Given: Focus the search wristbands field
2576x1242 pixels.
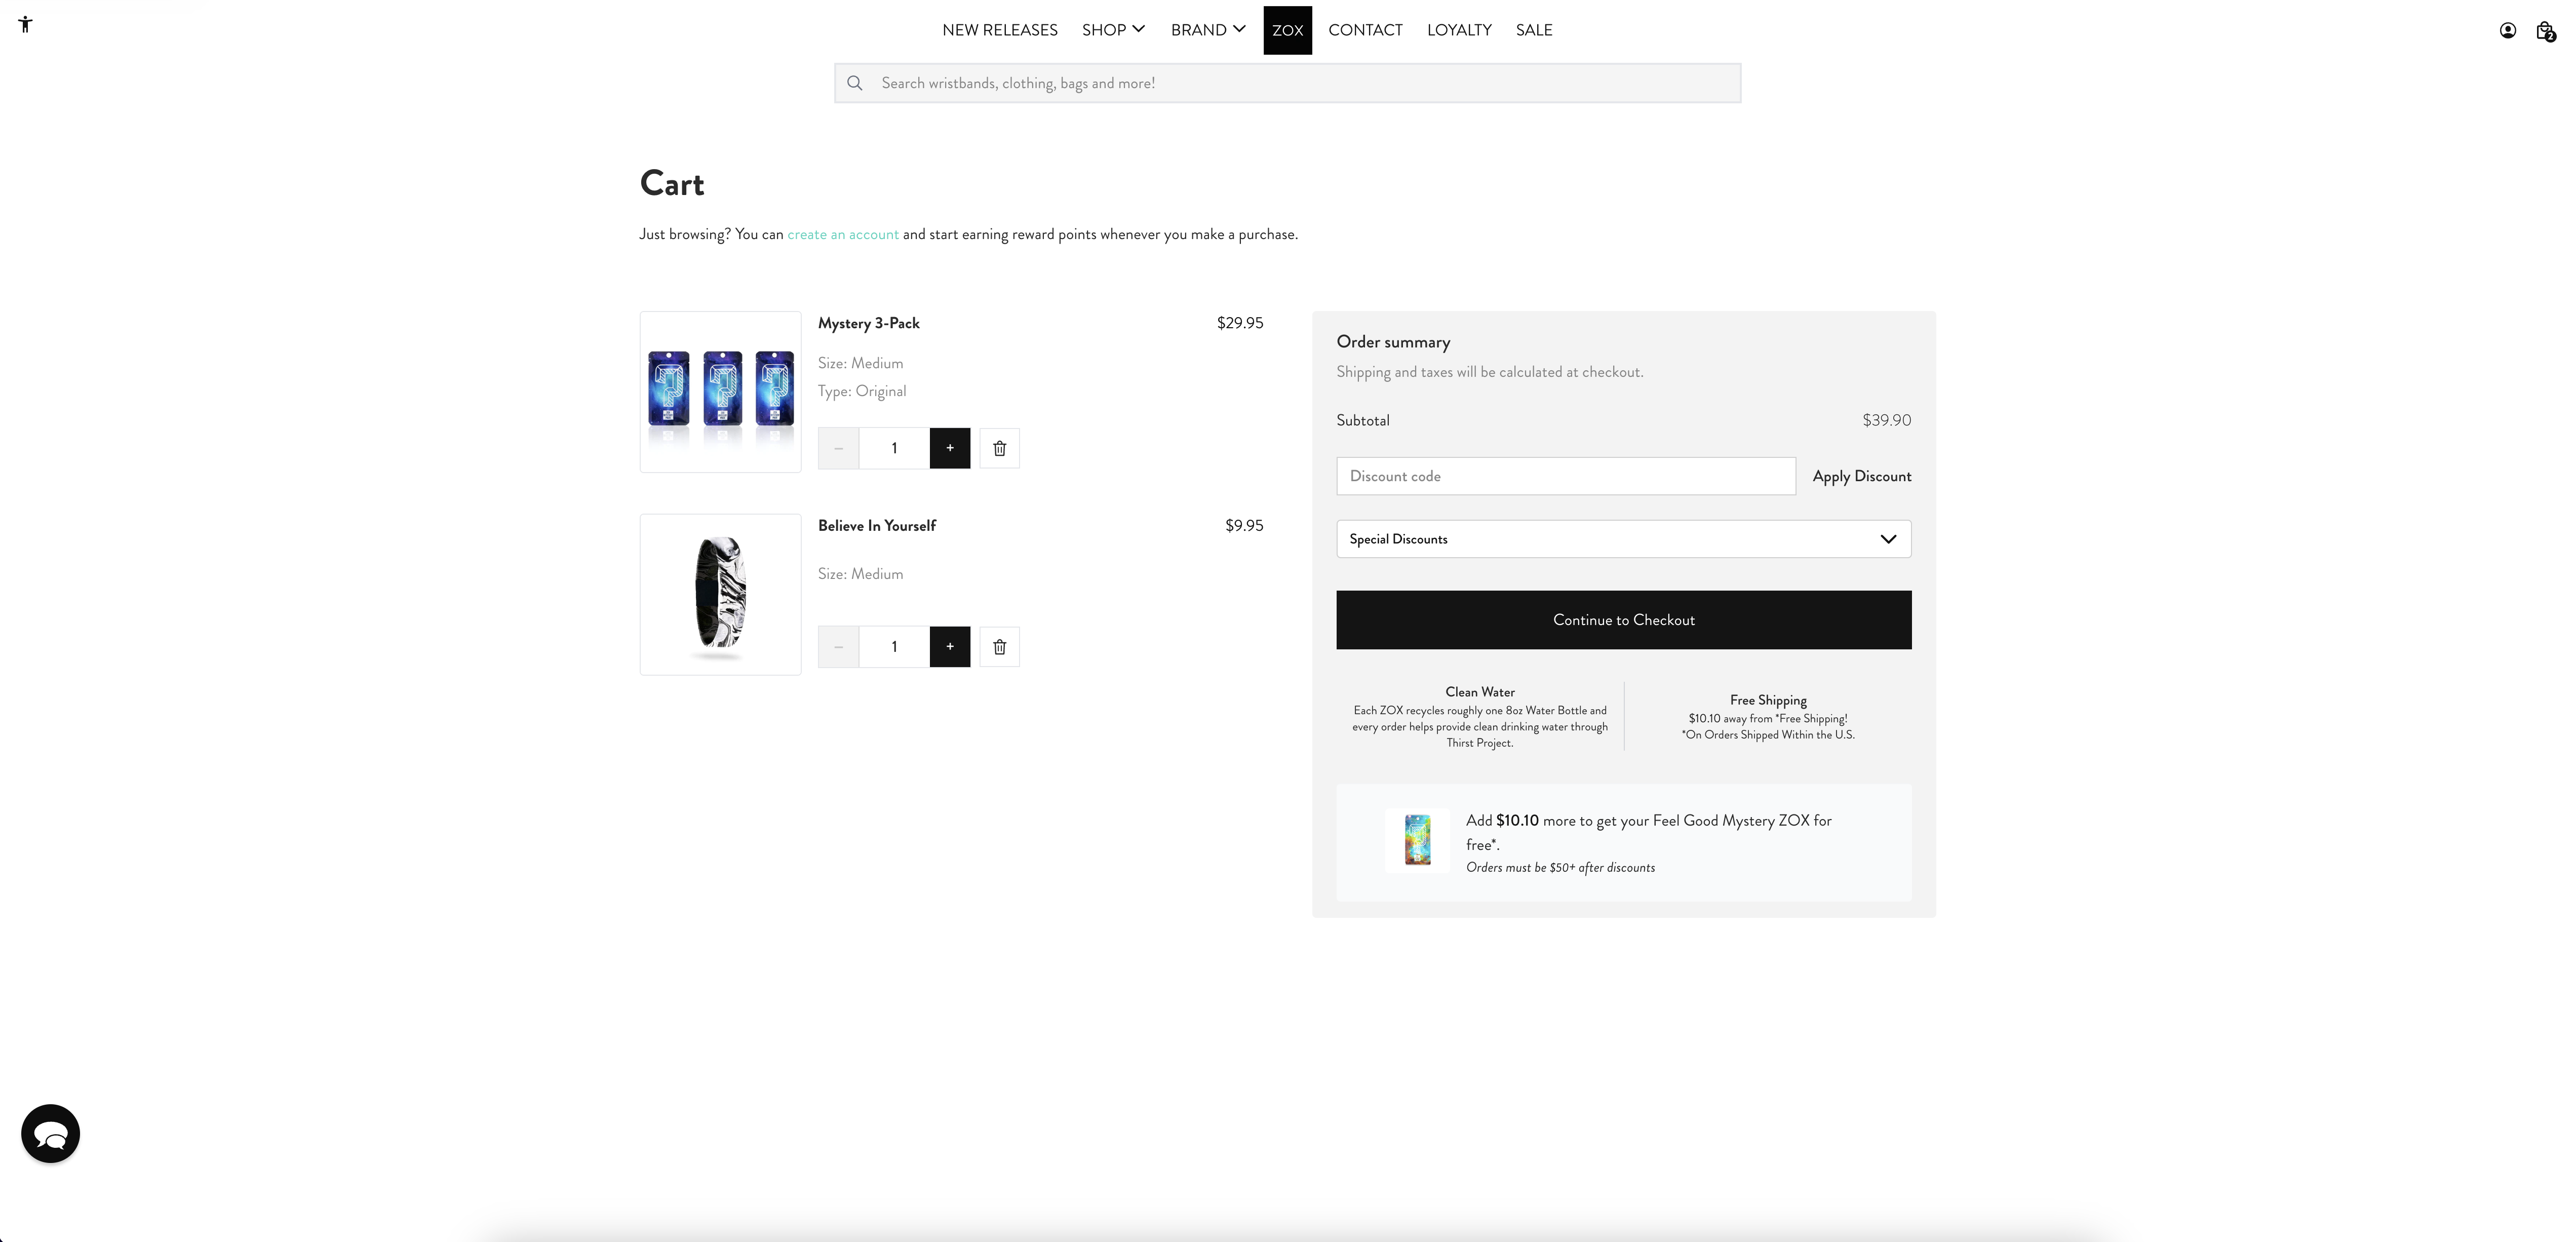Looking at the screenshot, I should coord(1287,83).
